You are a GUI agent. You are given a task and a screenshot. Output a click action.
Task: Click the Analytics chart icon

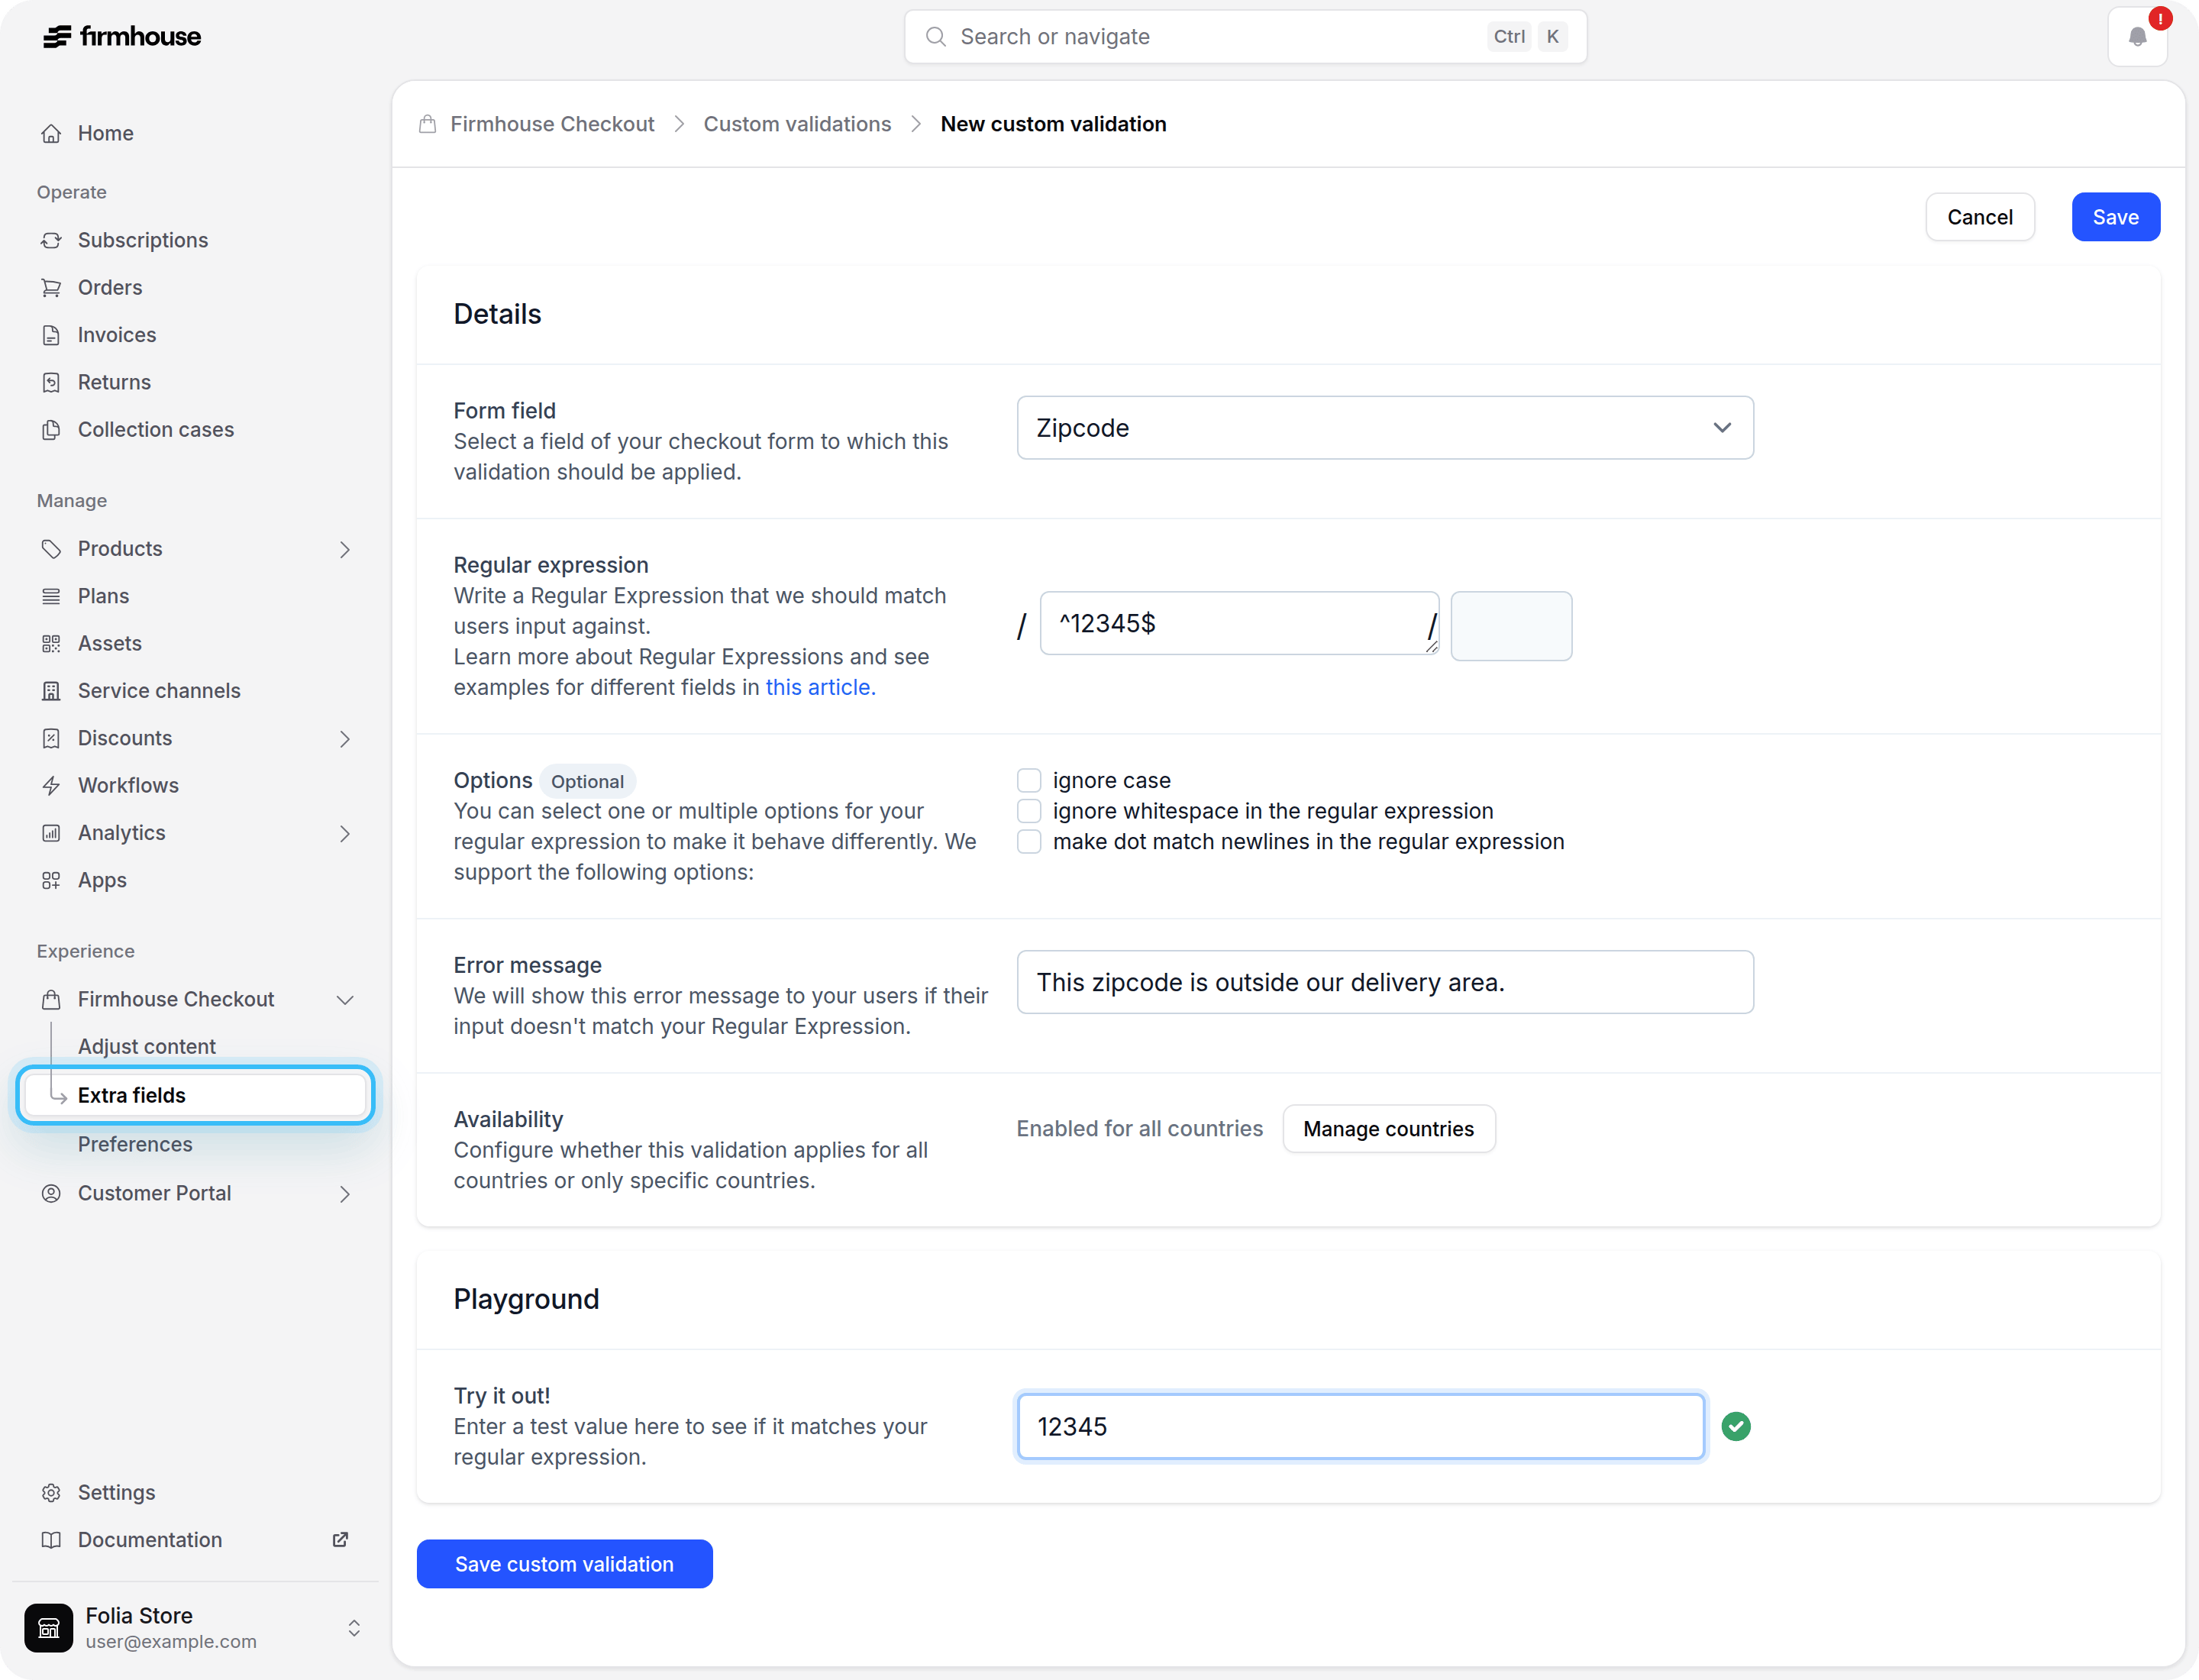coord(51,833)
